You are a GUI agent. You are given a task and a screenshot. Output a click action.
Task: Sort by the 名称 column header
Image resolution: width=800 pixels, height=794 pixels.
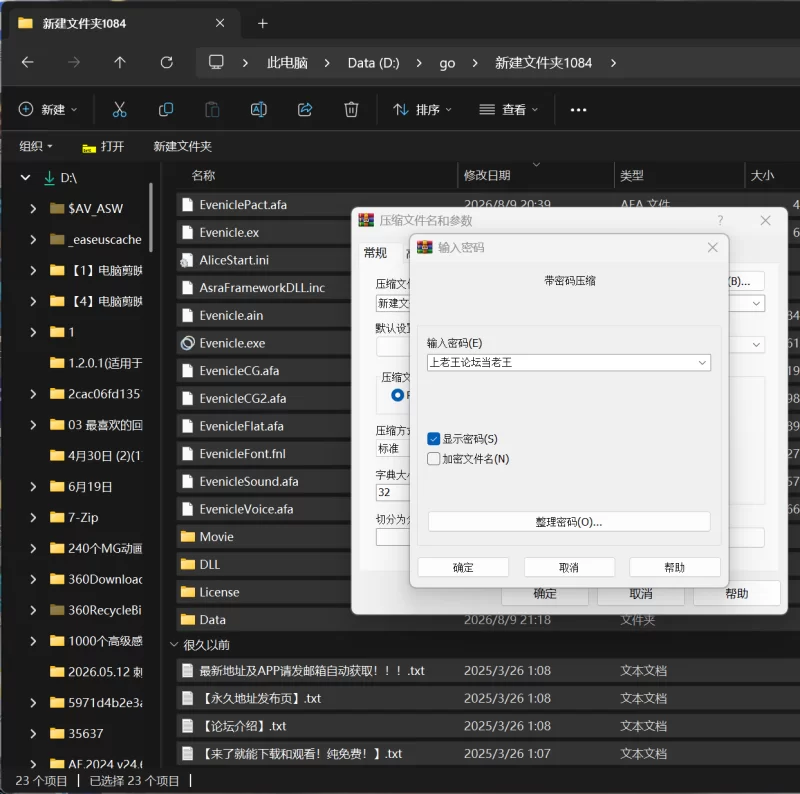203,176
